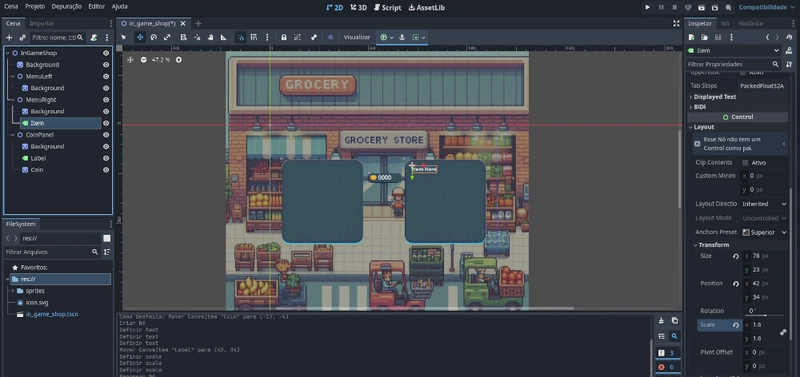Zoom in the viewport with plus button
The height and width of the screenshot is (377, 800).
tap(179, 60)
